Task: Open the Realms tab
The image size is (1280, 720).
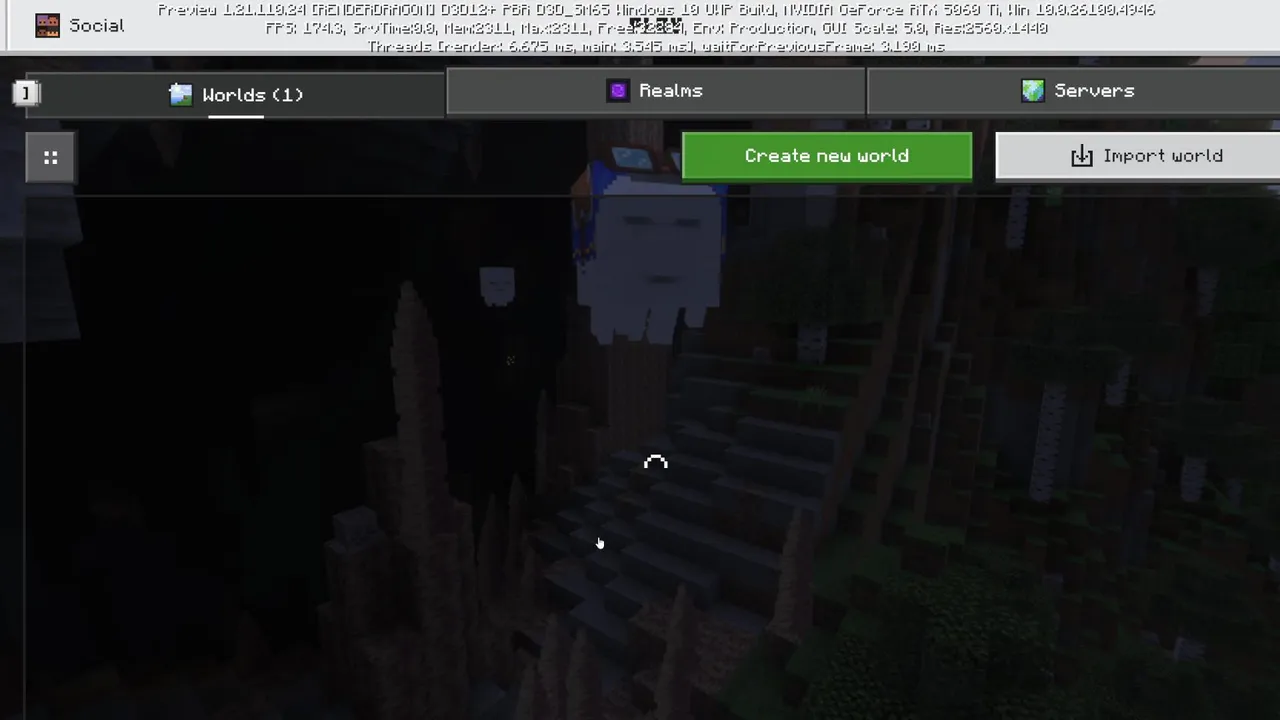Action: pos(656,91)
